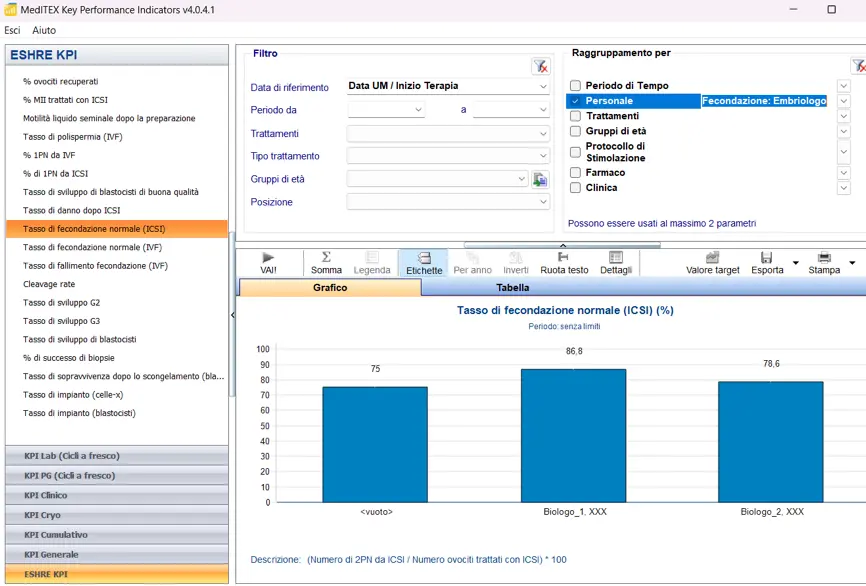
Task: Open the Aiuto menu
Action: pyautogui.click(x=44, y=31)
